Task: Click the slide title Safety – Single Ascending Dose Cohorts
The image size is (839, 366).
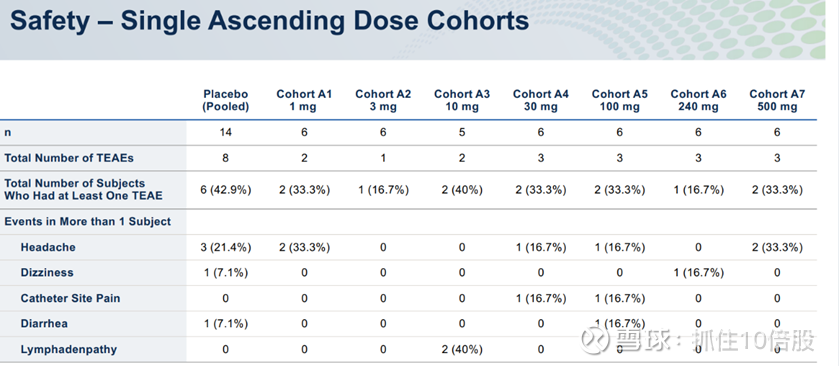Action: [x=270, y=21]
